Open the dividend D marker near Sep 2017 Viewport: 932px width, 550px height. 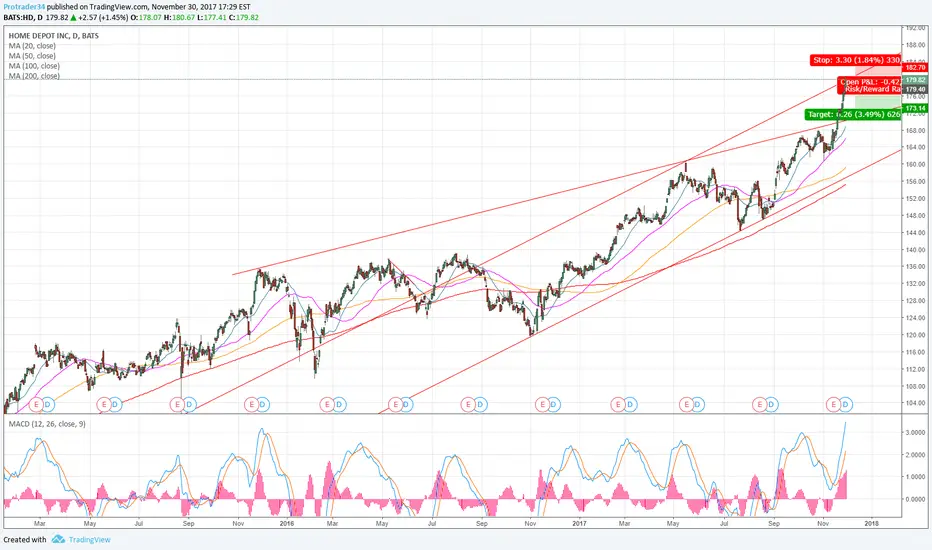pyautogui.click(x=771, y=405)
